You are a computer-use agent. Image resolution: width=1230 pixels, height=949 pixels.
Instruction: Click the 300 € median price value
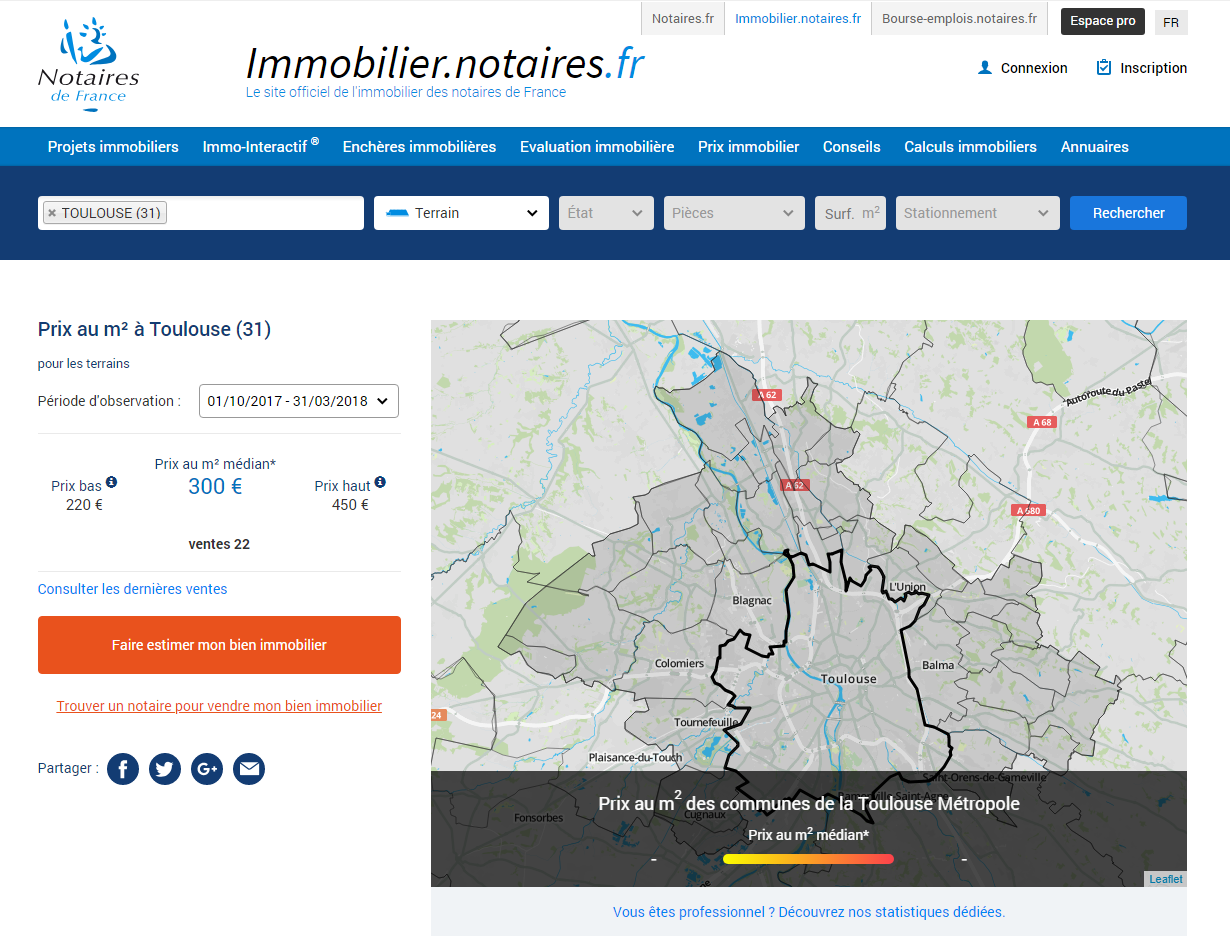coord(215,487)
